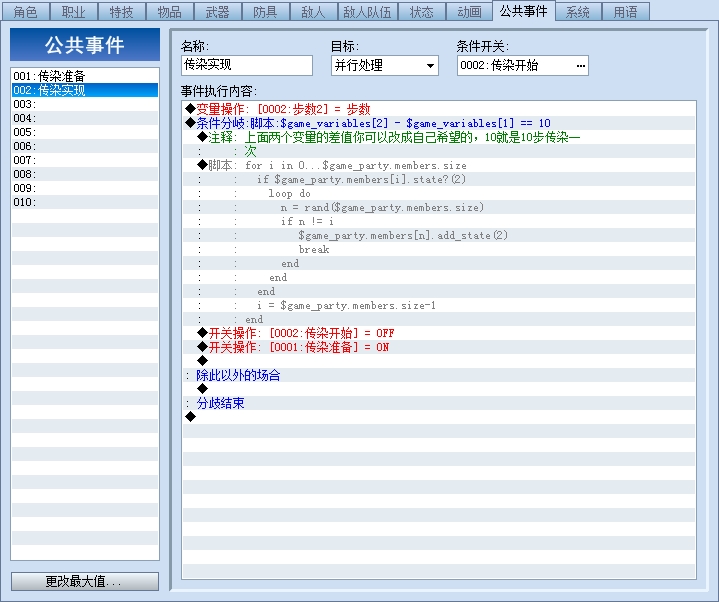Select empty command slot above 除此以外的场合
The height and width of the screenshot is (602, 719).
(439, 361)
